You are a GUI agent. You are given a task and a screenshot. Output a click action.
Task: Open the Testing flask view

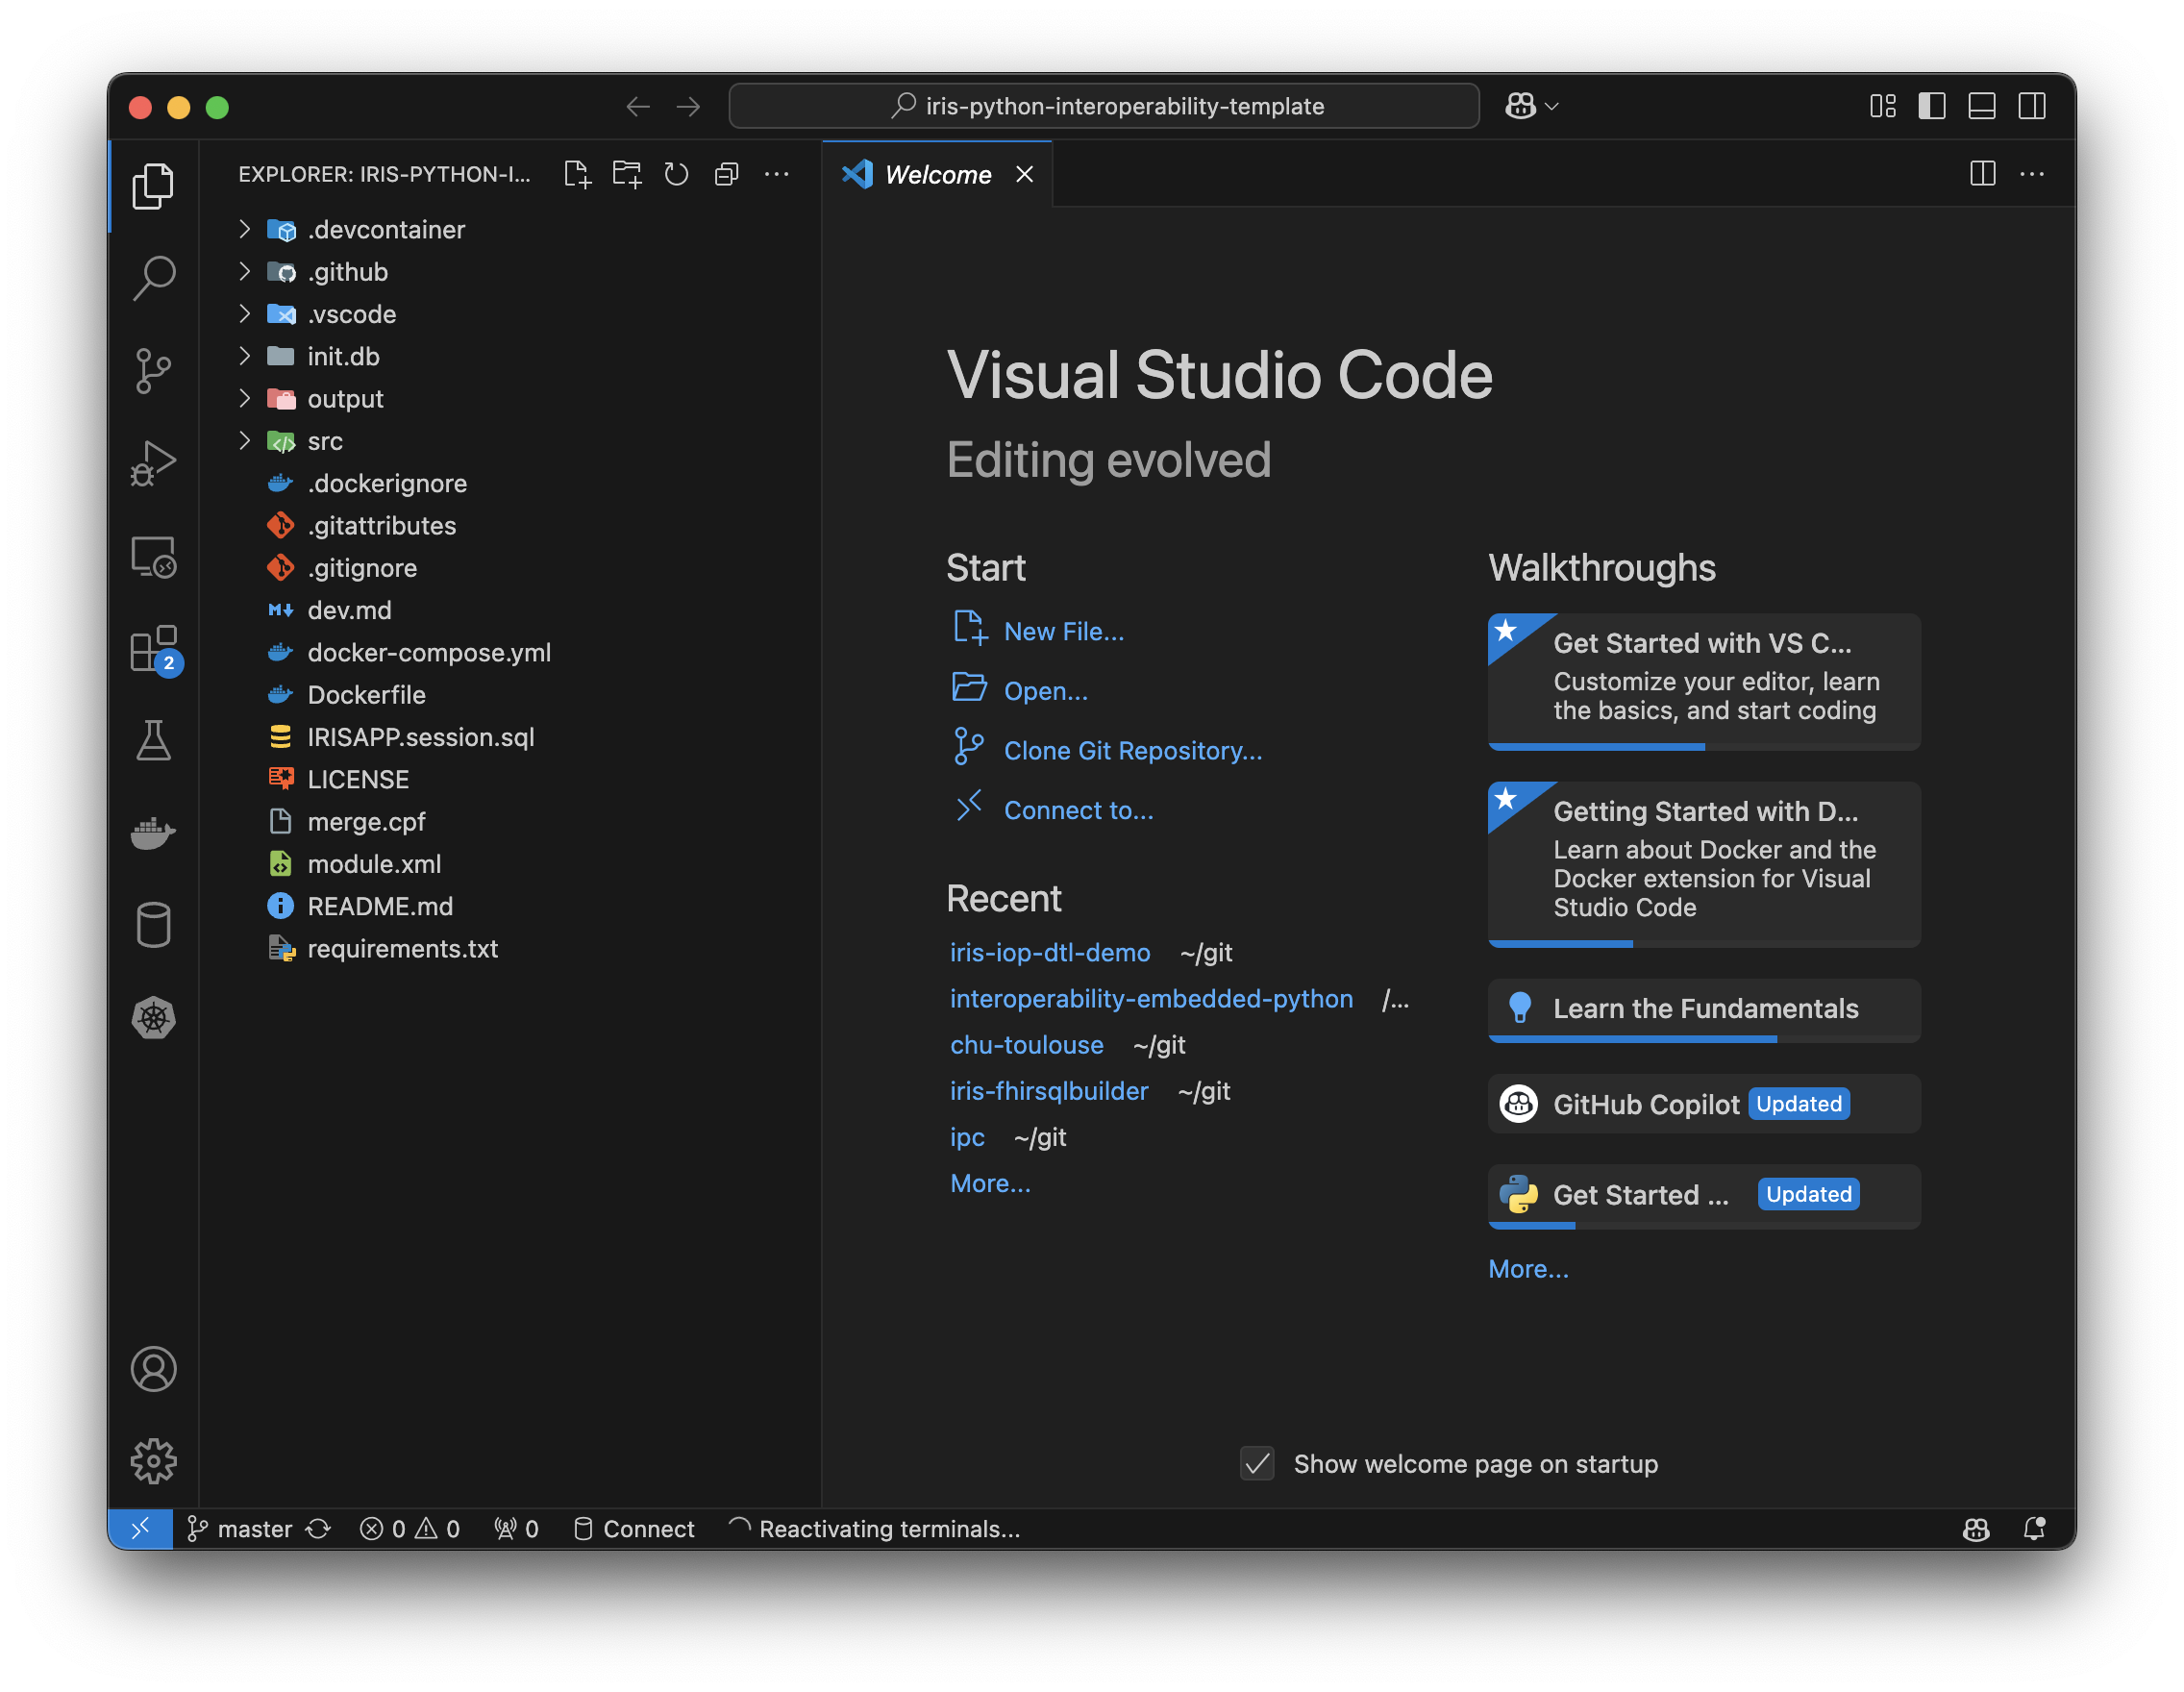[153, 741]
